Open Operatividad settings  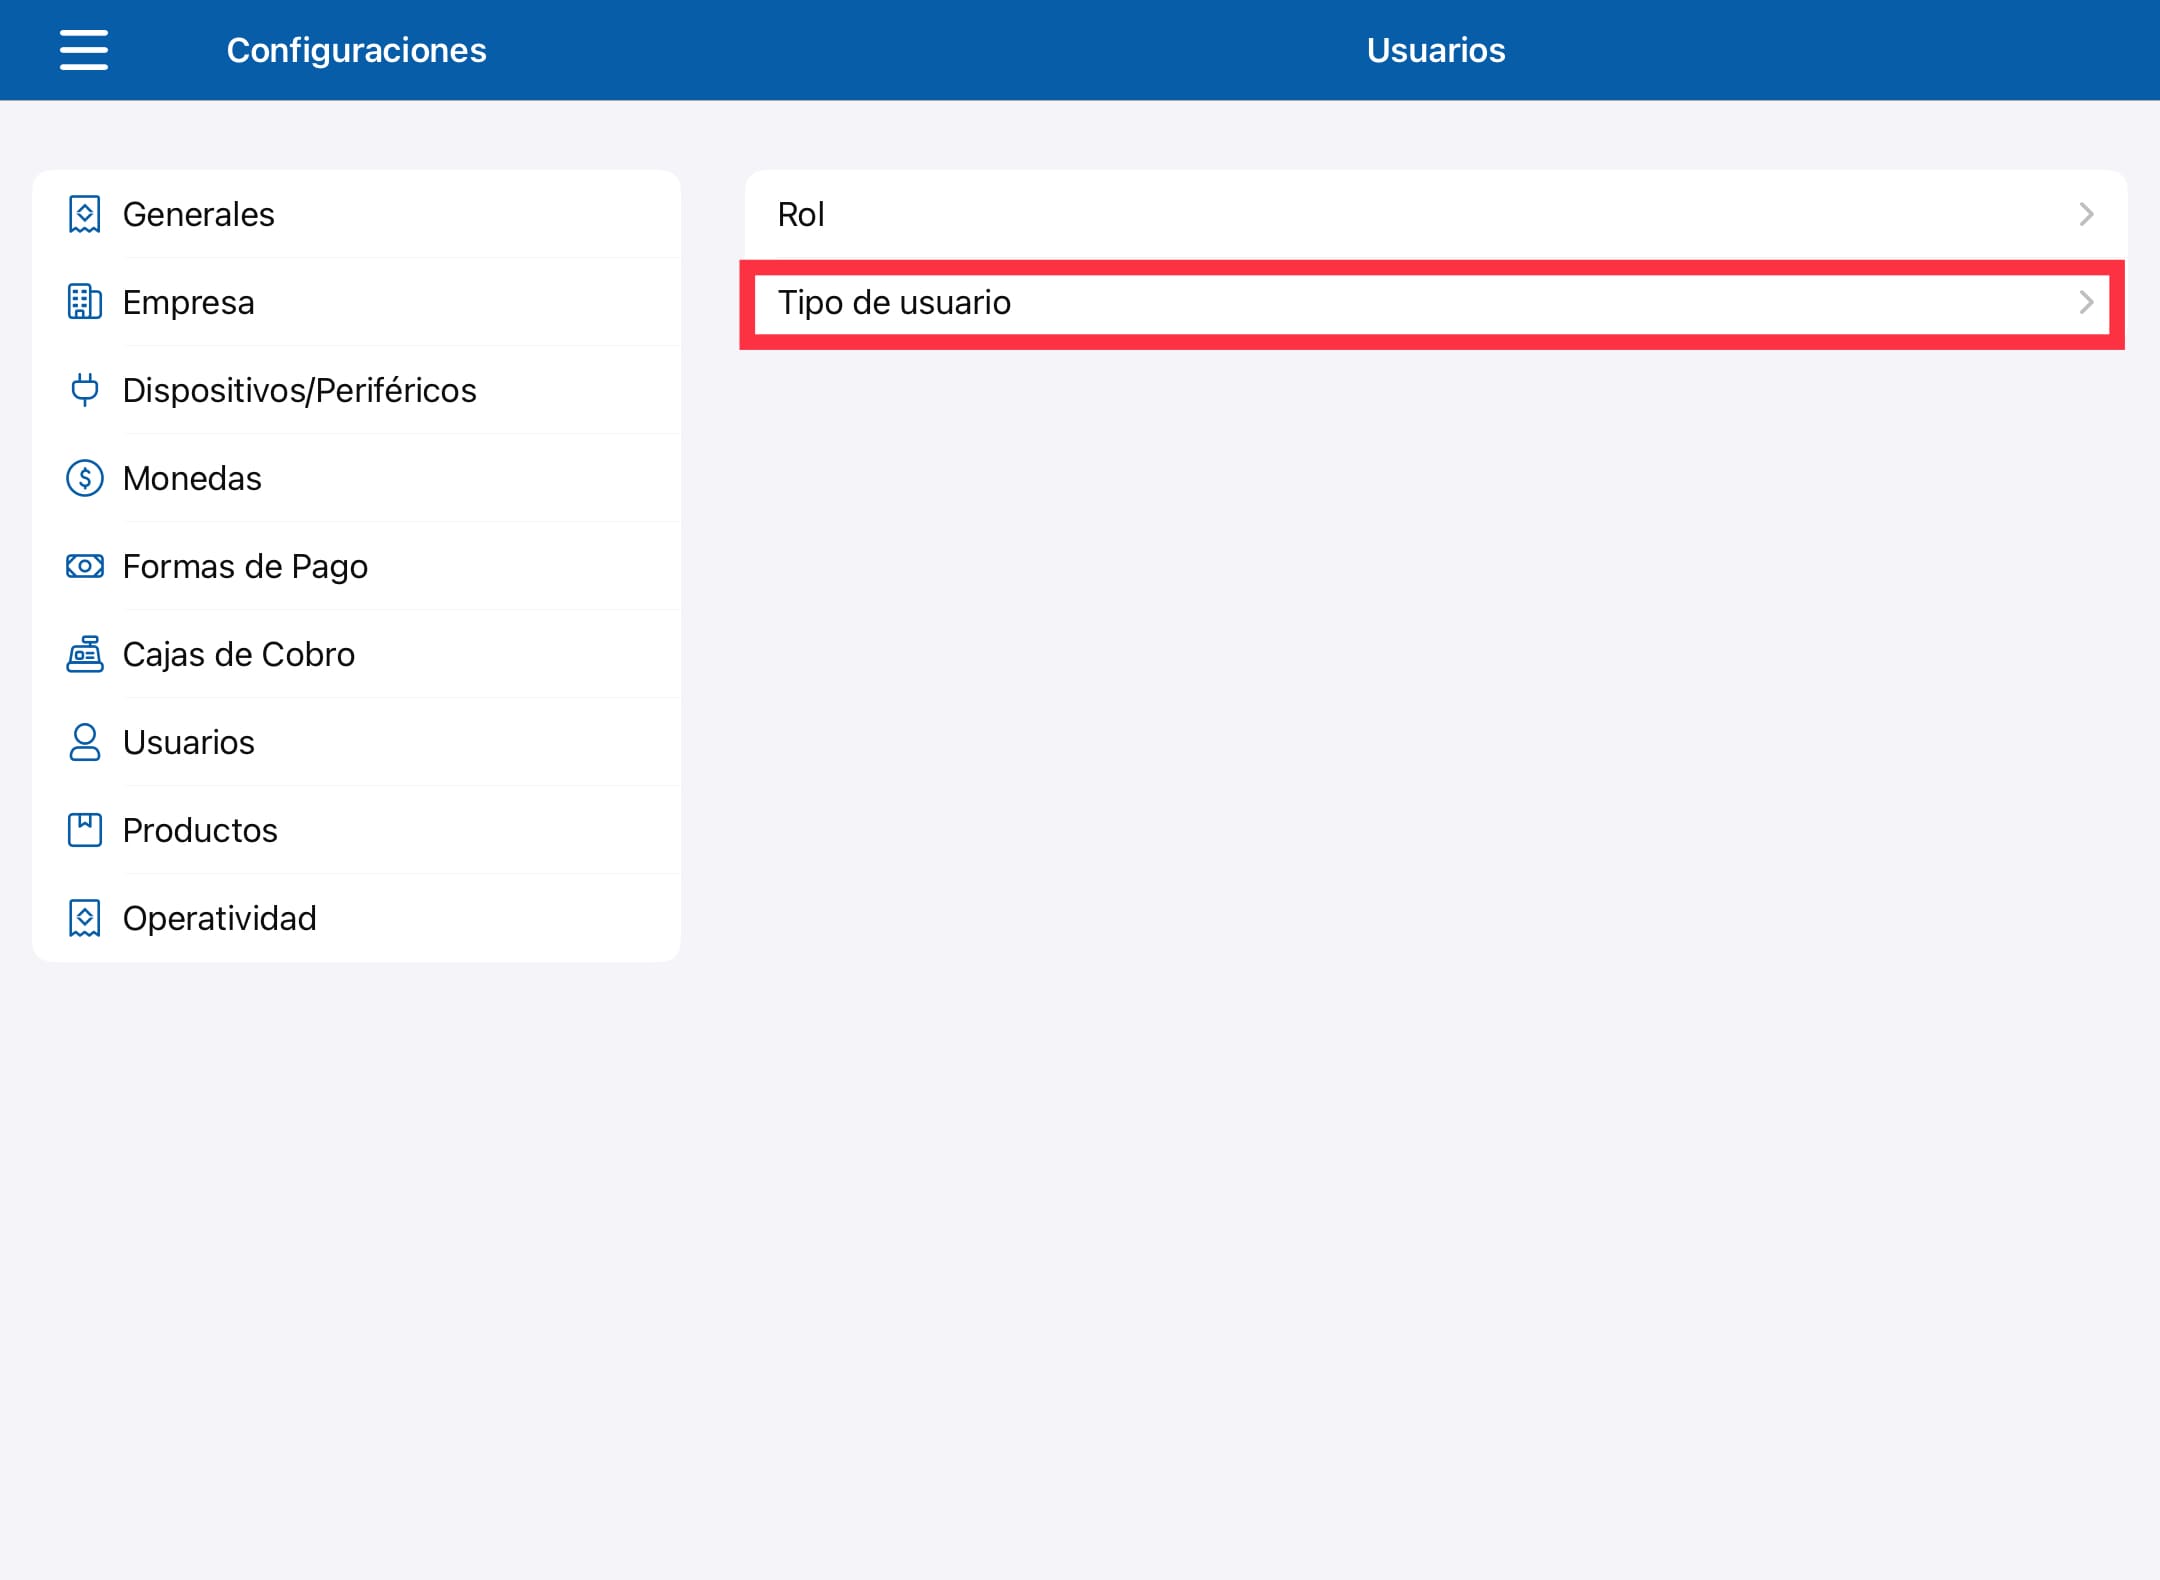357,918
